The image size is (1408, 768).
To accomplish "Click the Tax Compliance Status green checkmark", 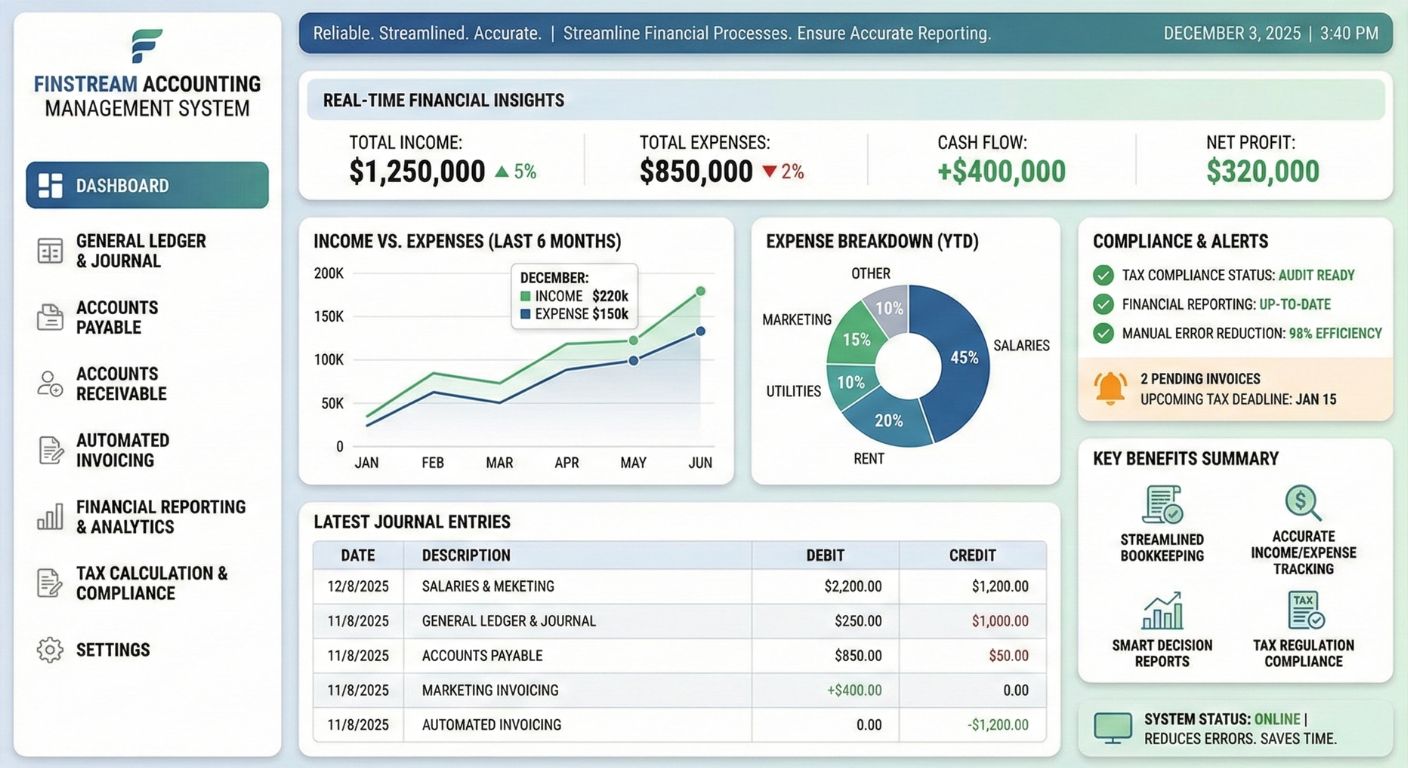I will click(x=1103, y=275).
